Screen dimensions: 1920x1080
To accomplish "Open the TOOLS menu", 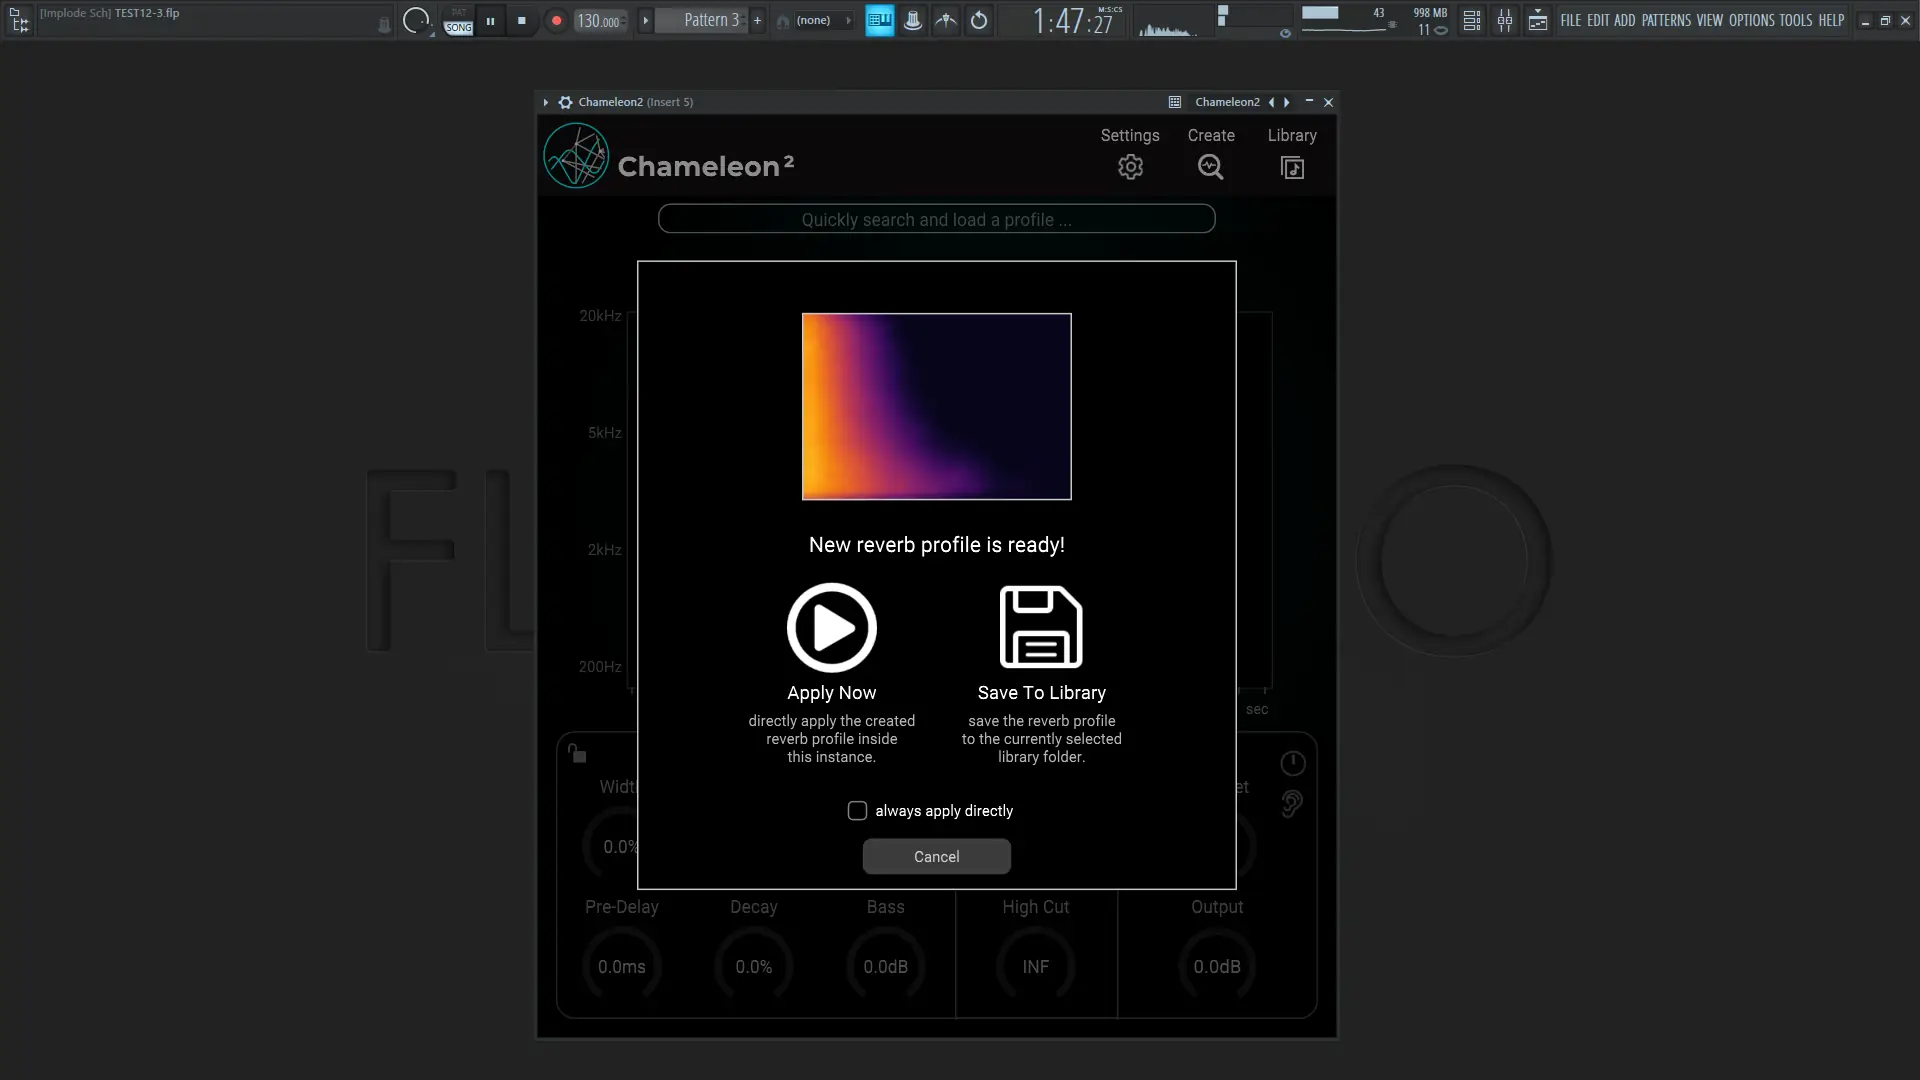I will tap(1795, 20).
